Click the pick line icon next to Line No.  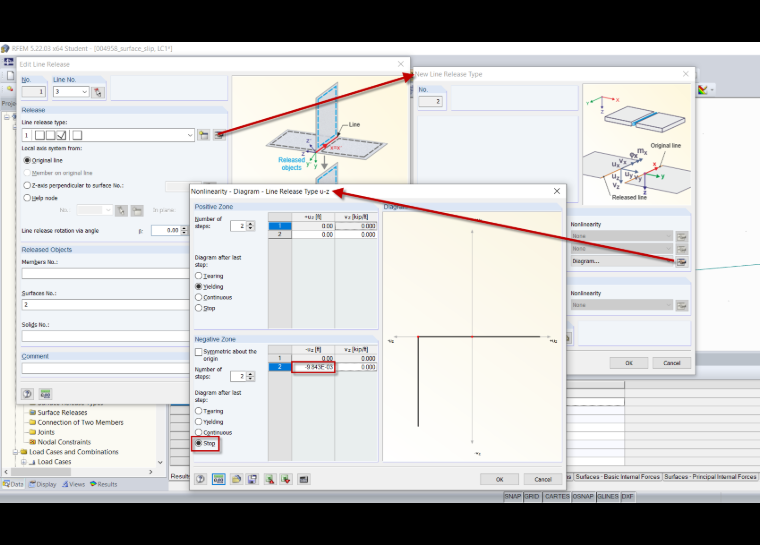click(x=98, y=92)
